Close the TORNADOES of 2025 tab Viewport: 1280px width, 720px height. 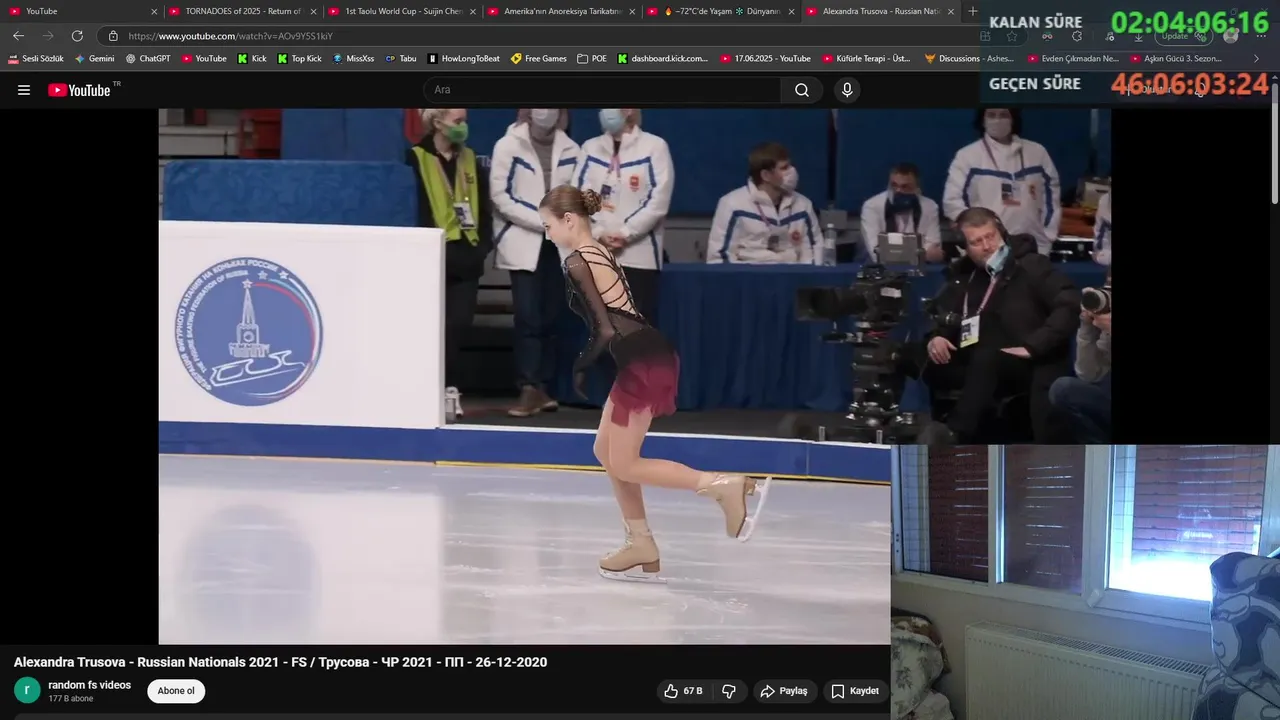(x=313, y=12)
